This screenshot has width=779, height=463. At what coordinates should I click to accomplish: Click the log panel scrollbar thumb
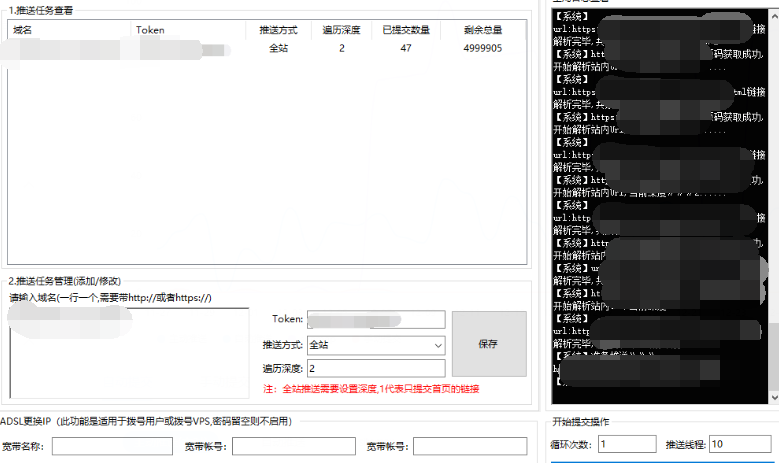(774, 356)
